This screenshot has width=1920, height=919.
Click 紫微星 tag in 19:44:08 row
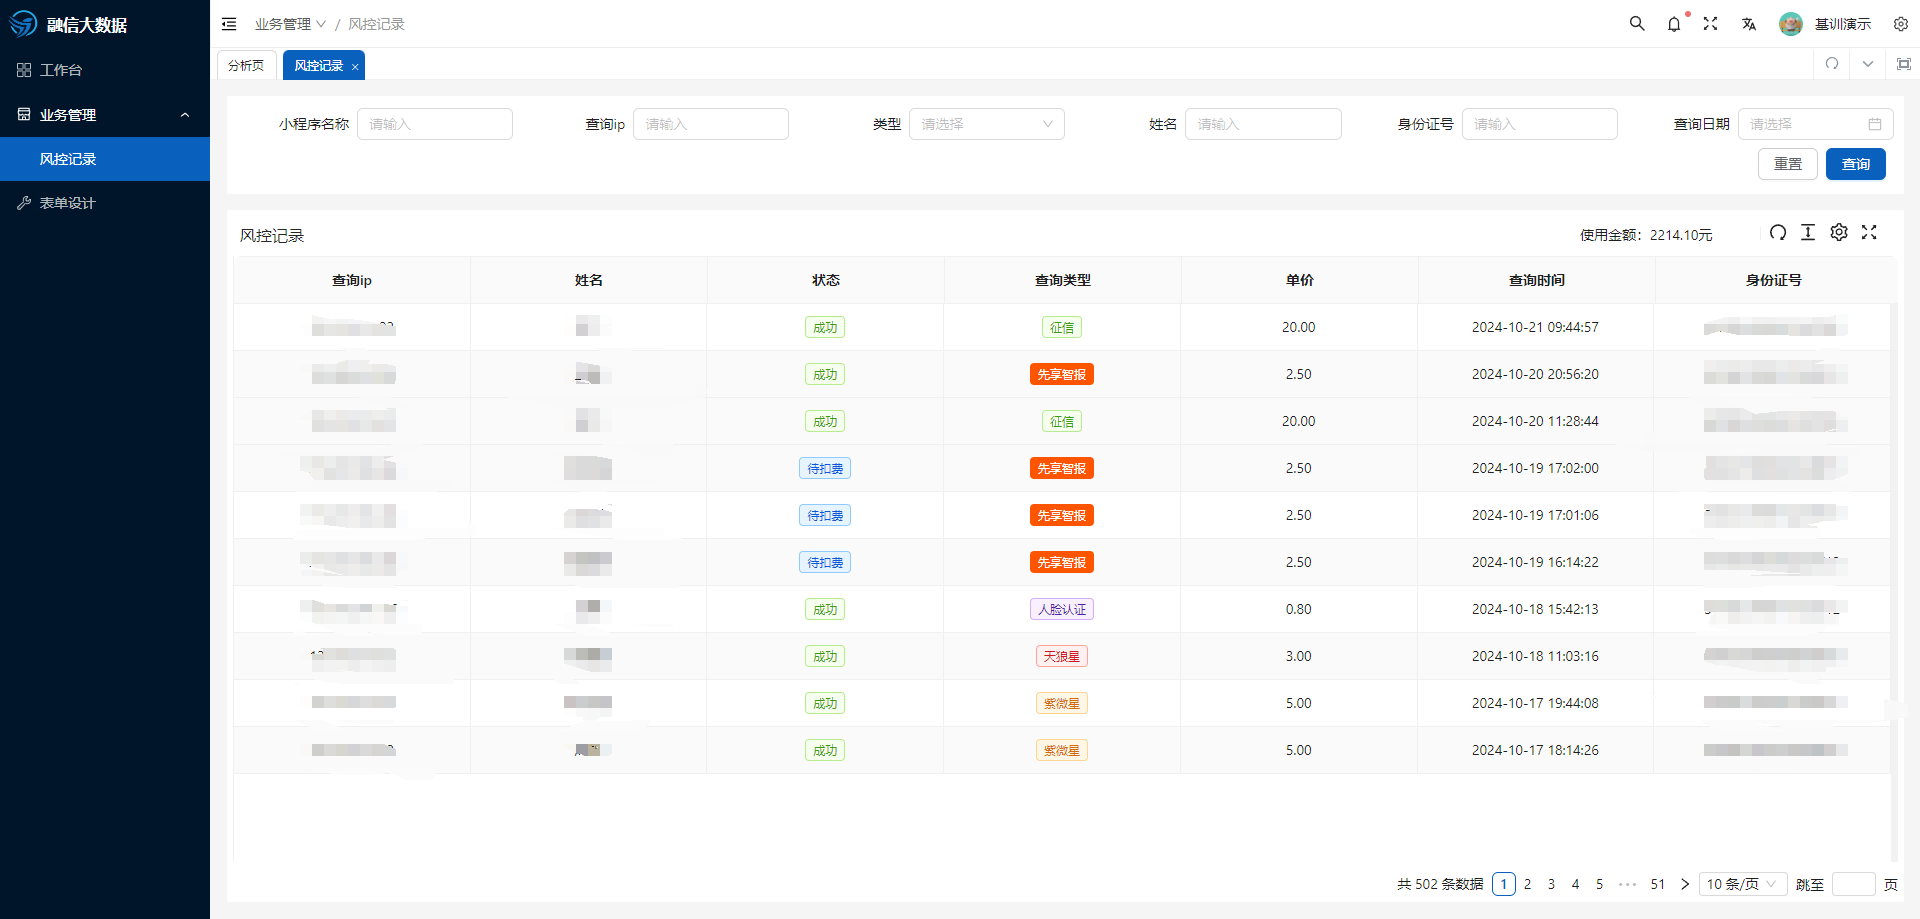1062,703
